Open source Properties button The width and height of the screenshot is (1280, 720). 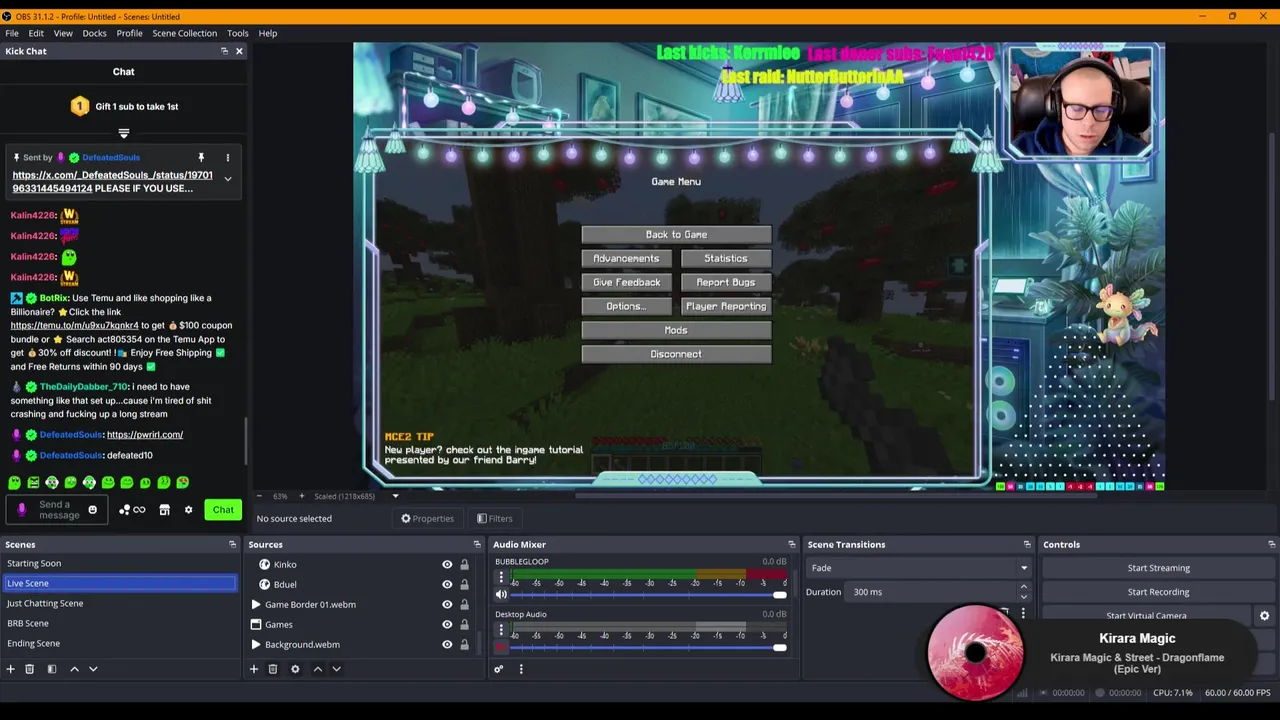[x=427, y=518]
